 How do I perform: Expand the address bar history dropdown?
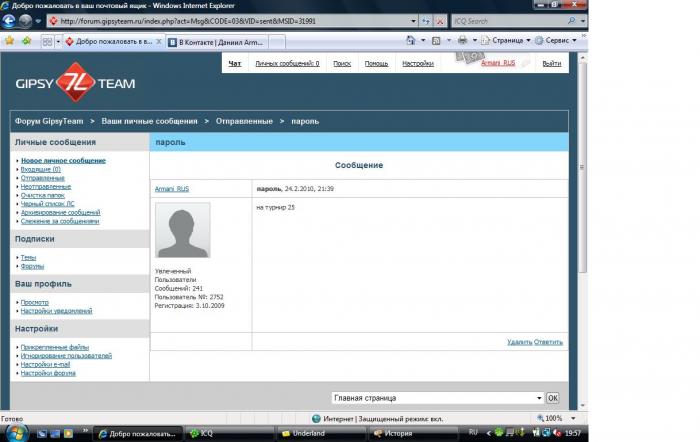click(x=413, y=21)
